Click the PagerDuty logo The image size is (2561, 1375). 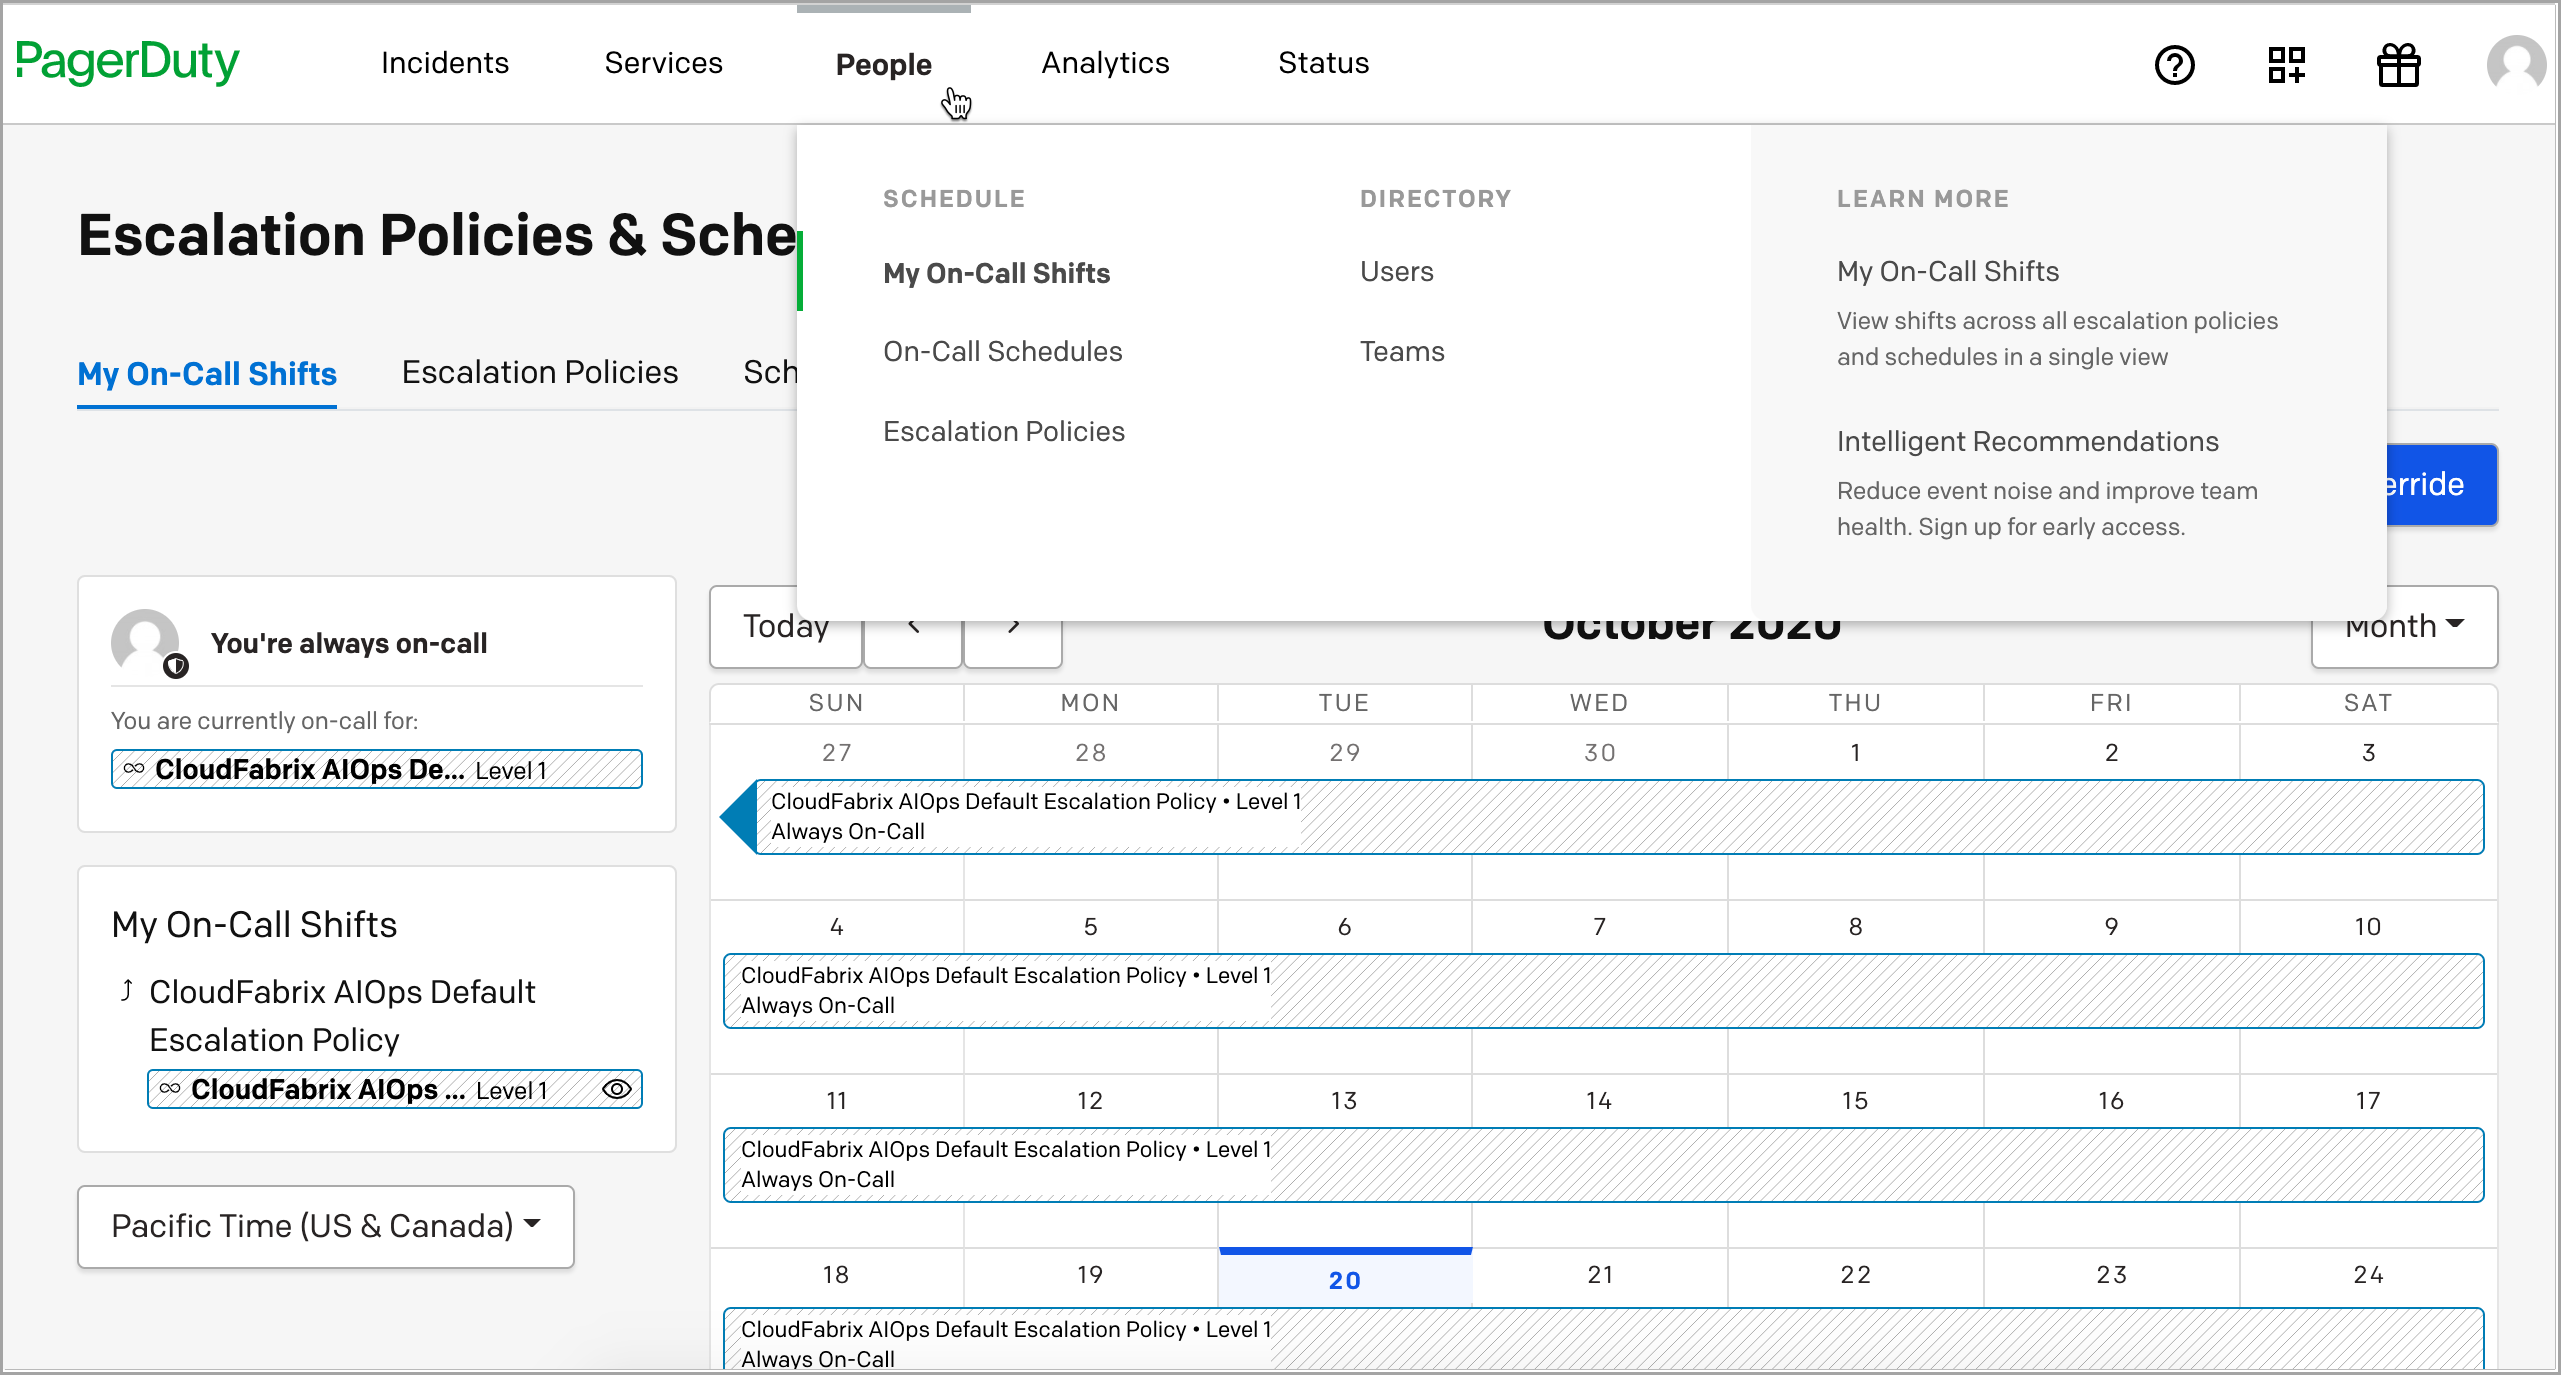point(128,63)
